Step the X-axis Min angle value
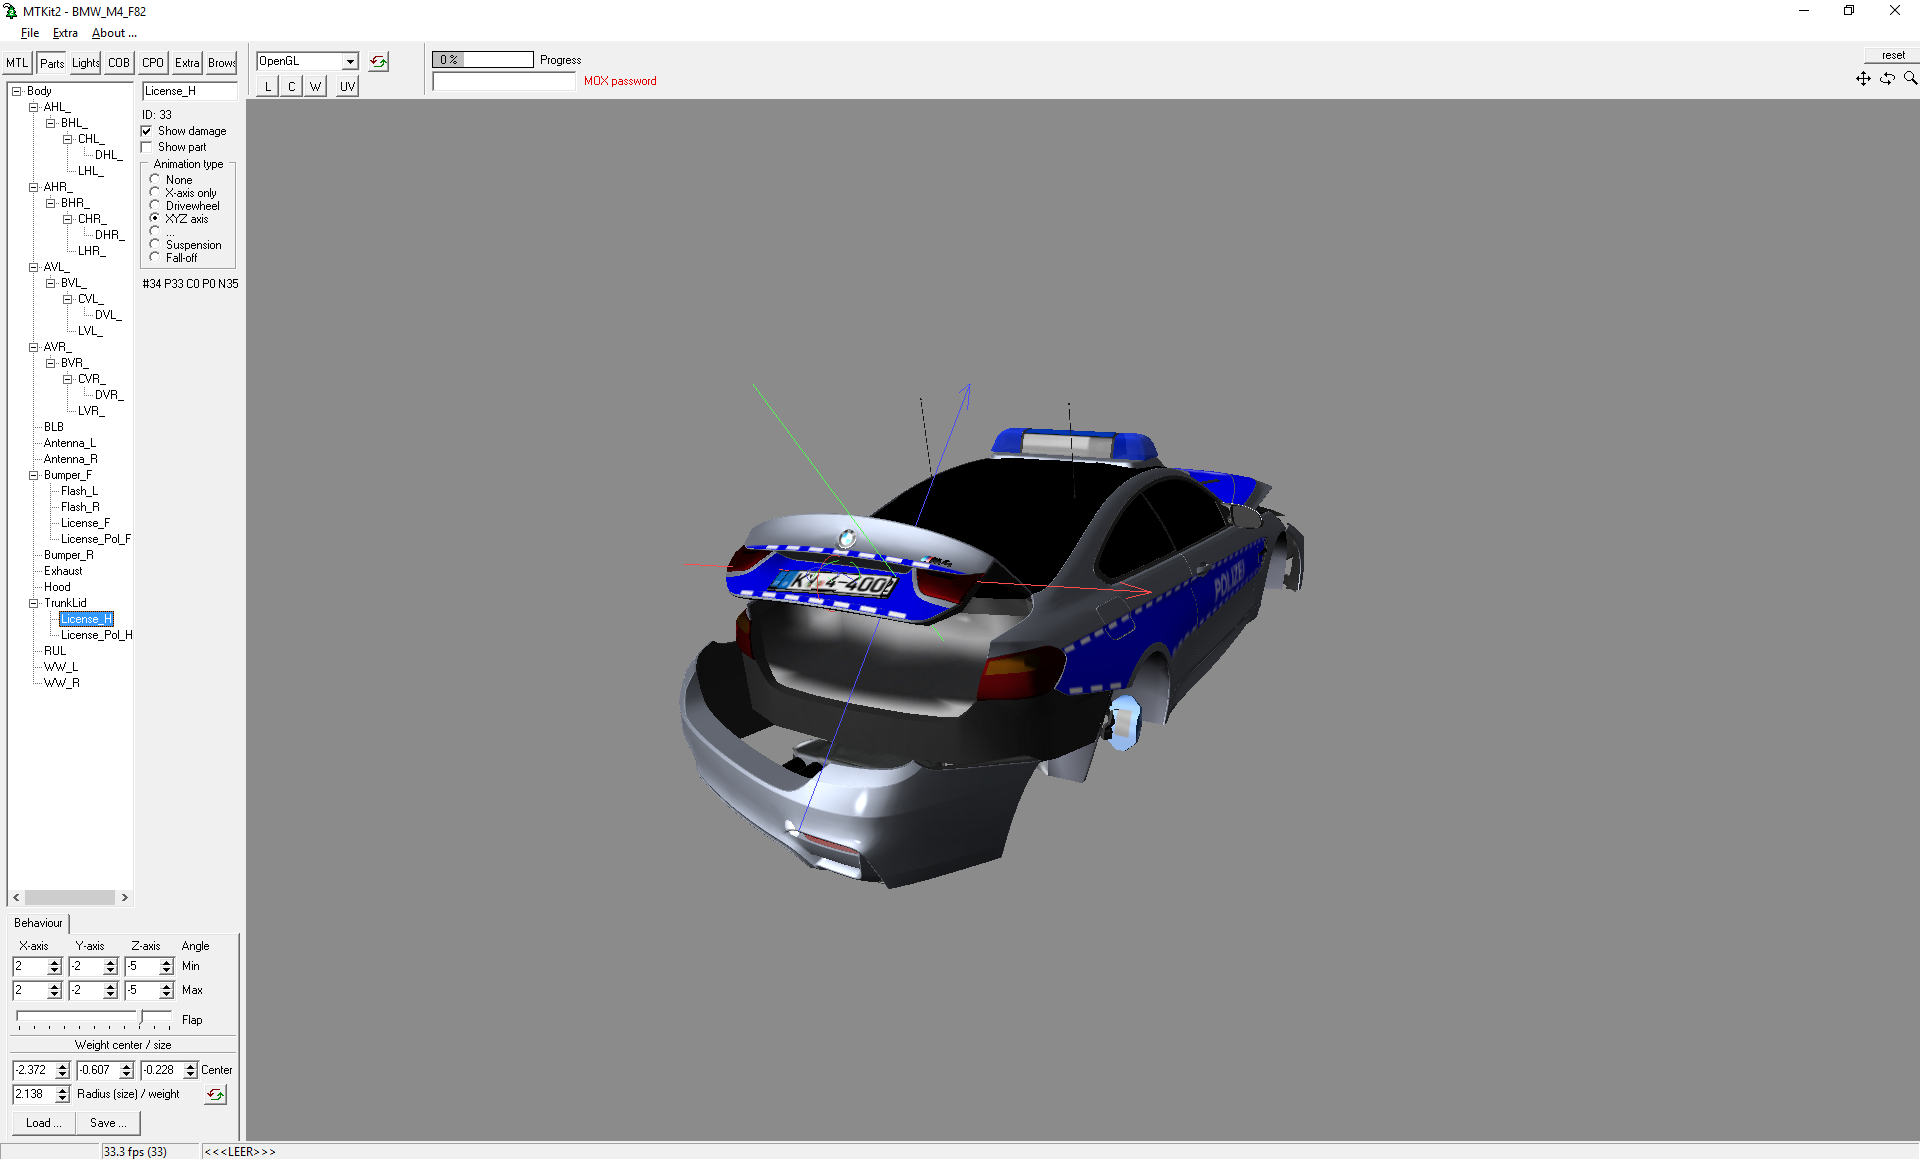 click(54, 967)
